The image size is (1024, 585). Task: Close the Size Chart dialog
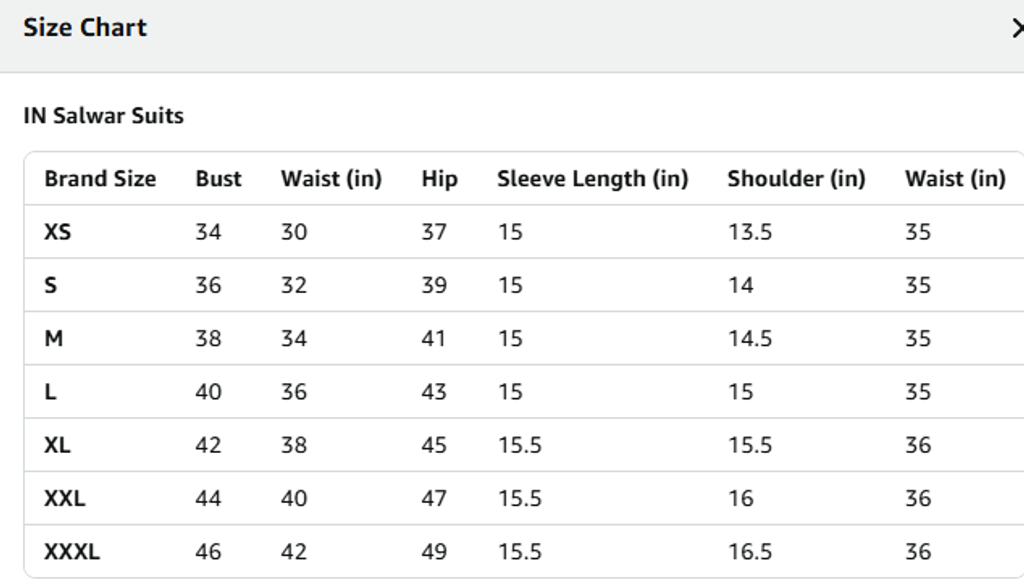point(1017,29)
